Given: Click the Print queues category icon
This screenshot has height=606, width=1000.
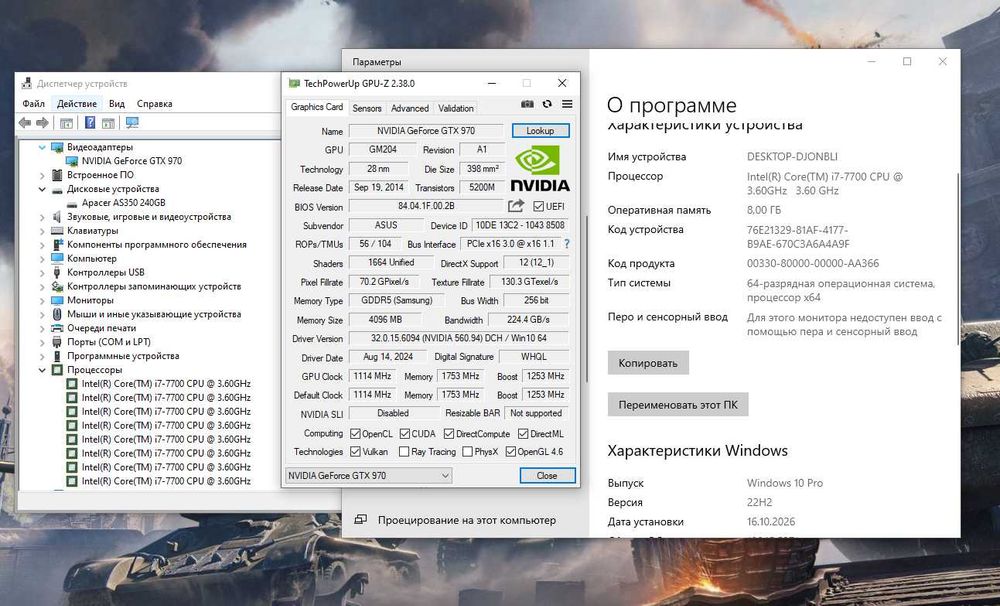Looking at the screenshot, I should pyautogui.click(x=57, y=328).
